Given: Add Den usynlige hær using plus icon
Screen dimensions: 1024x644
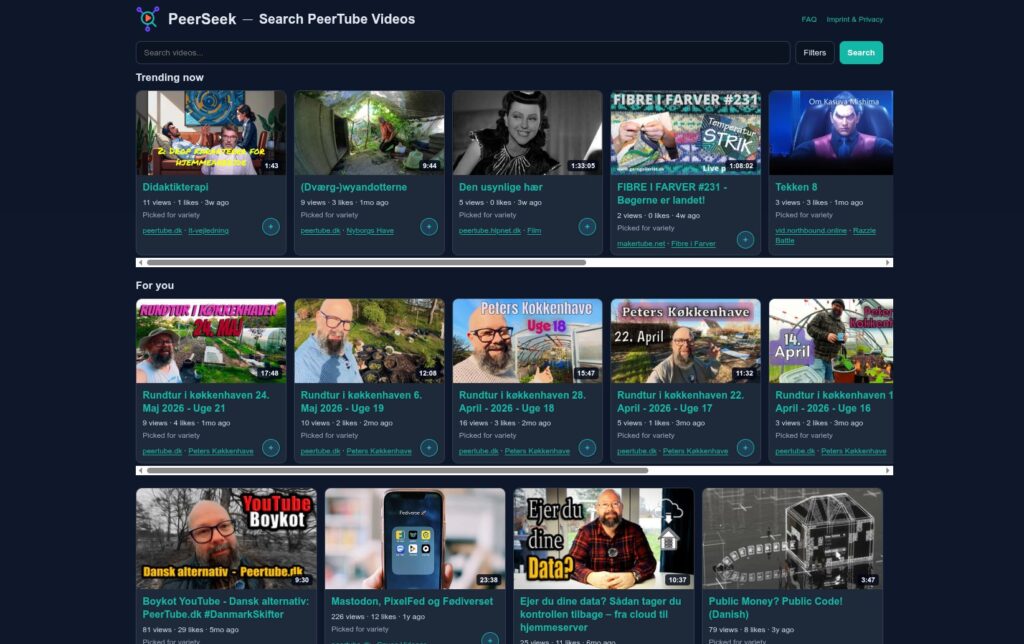Looking at the screenshot, I should coord(586,227).
